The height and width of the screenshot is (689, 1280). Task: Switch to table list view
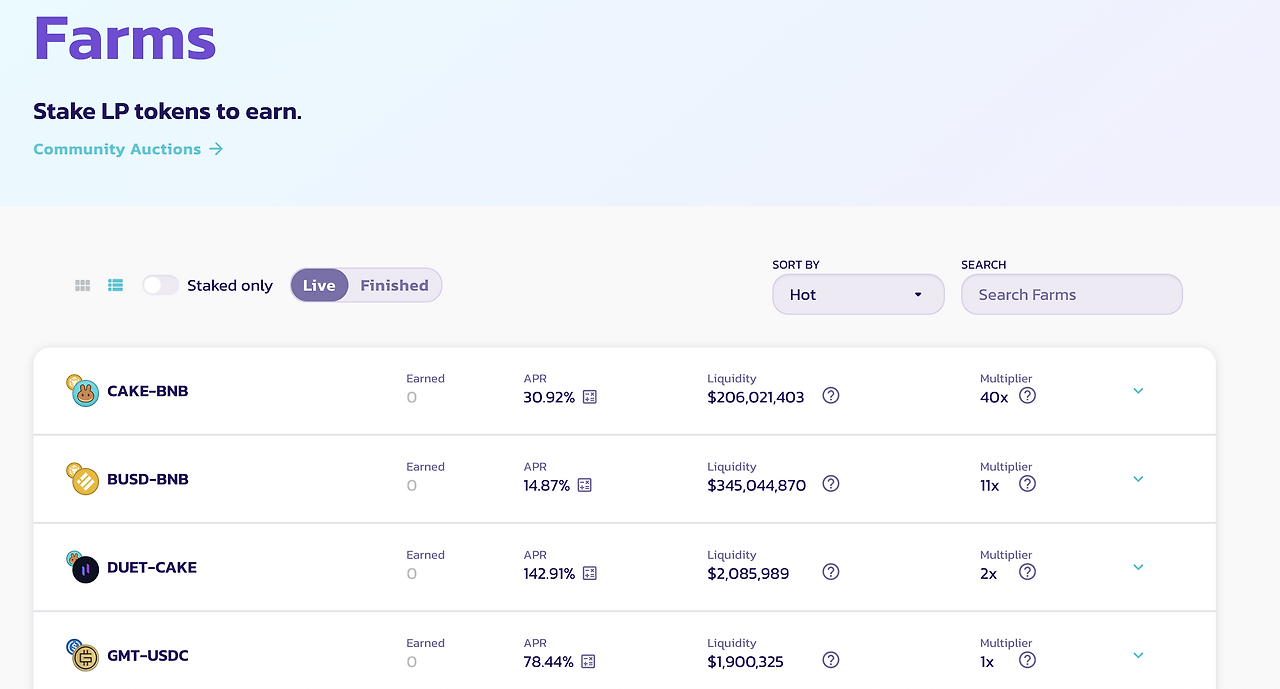click(116, 285)
